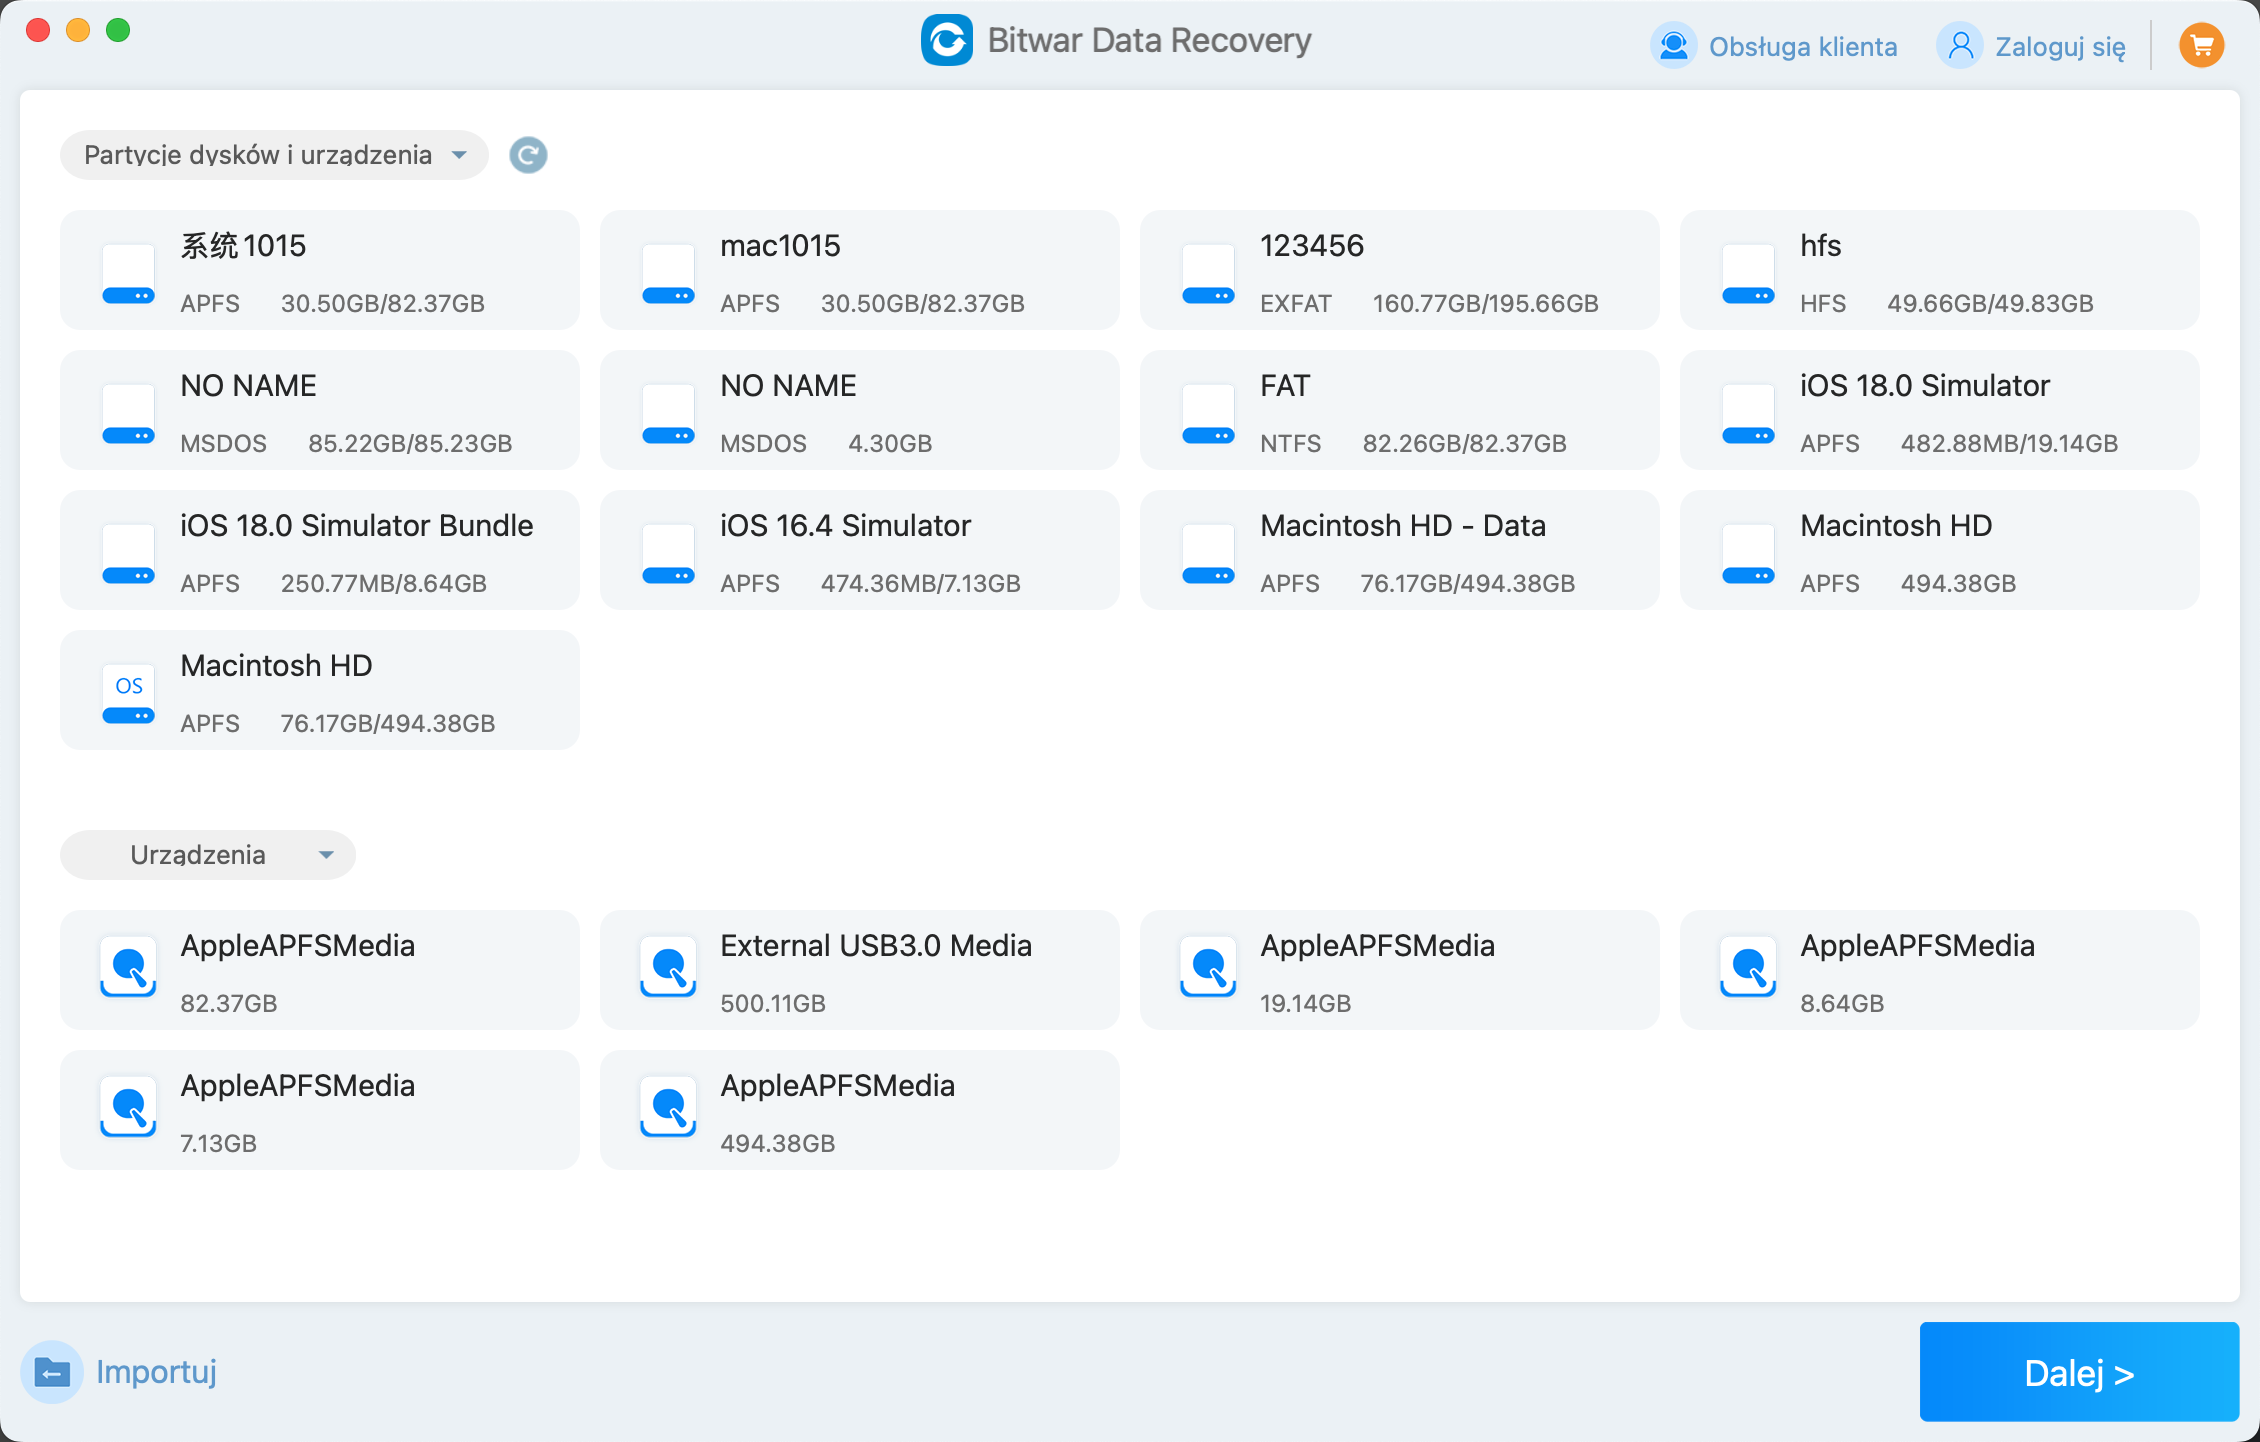The height and width of the screenshot is (1442, 2260).
Task: Click the login user avatar icon
Action: pos(1960,46)
